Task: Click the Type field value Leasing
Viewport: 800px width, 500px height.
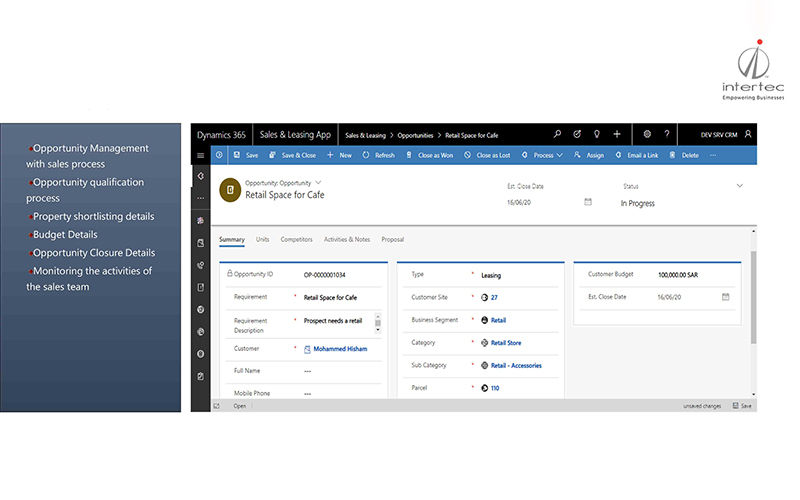Action: click(x=491, y=276)
